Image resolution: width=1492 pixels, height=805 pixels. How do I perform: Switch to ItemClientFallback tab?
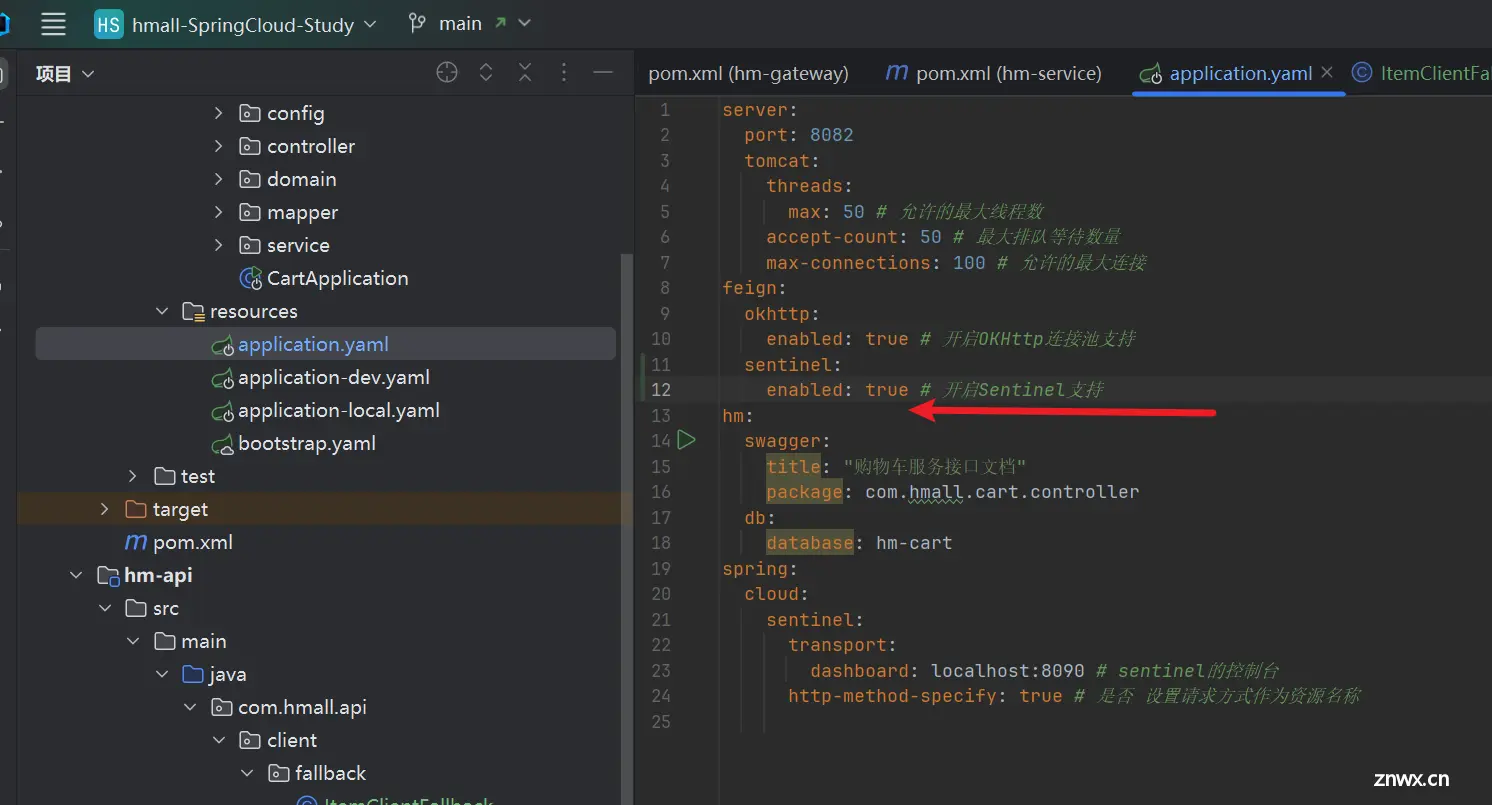coord(1421,73)
